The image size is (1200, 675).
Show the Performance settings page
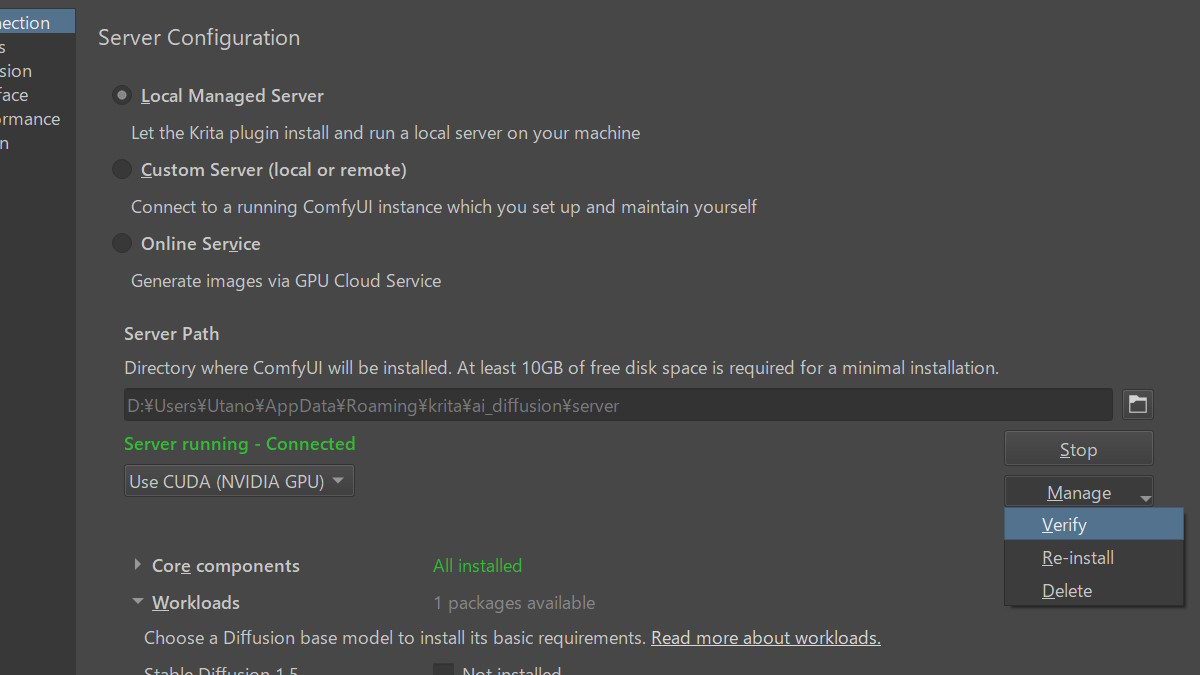(x=30, y=119)
